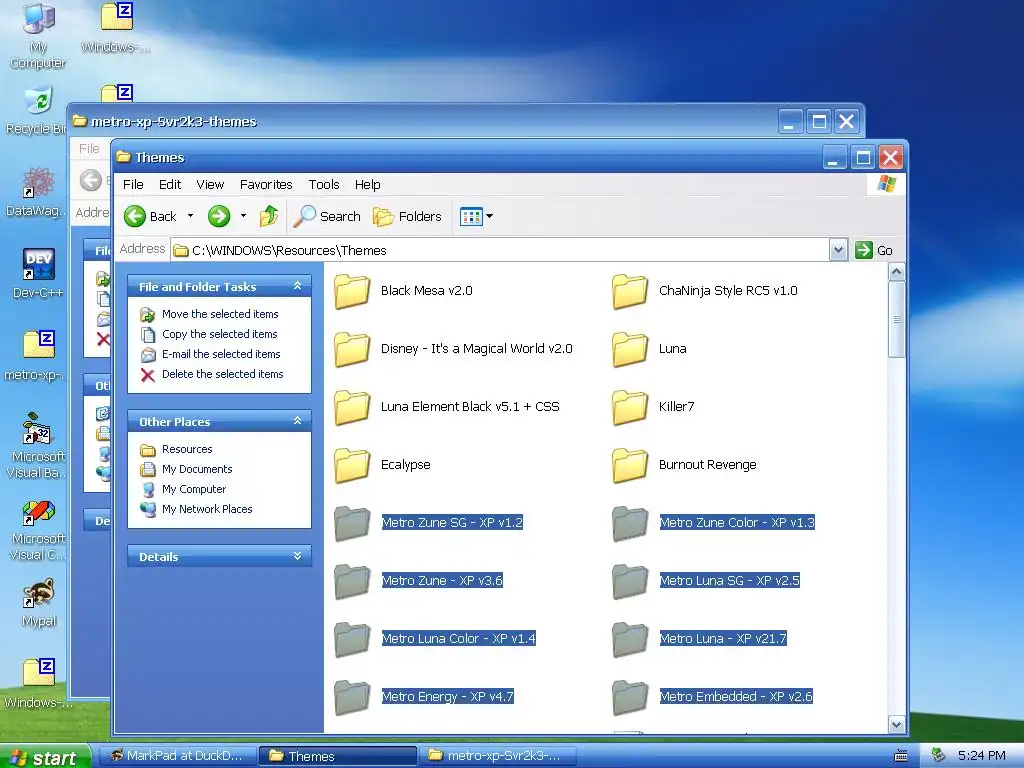
Task: Select Metro Zune - XP v3.6 folder
Action: click(419, 581)
